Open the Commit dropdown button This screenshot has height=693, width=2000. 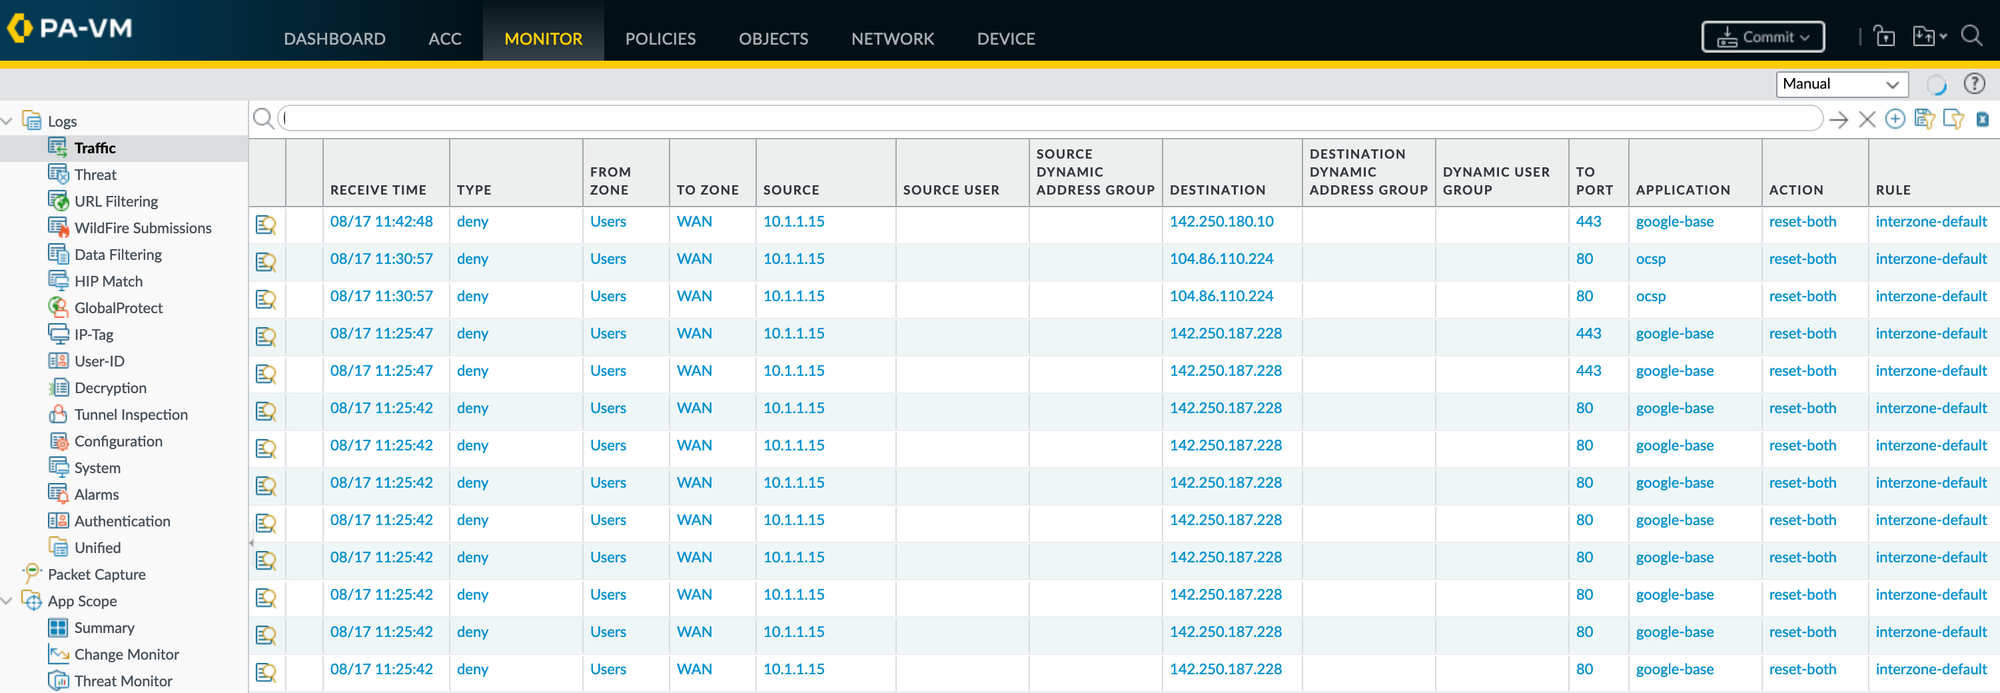click(1763, 37)
